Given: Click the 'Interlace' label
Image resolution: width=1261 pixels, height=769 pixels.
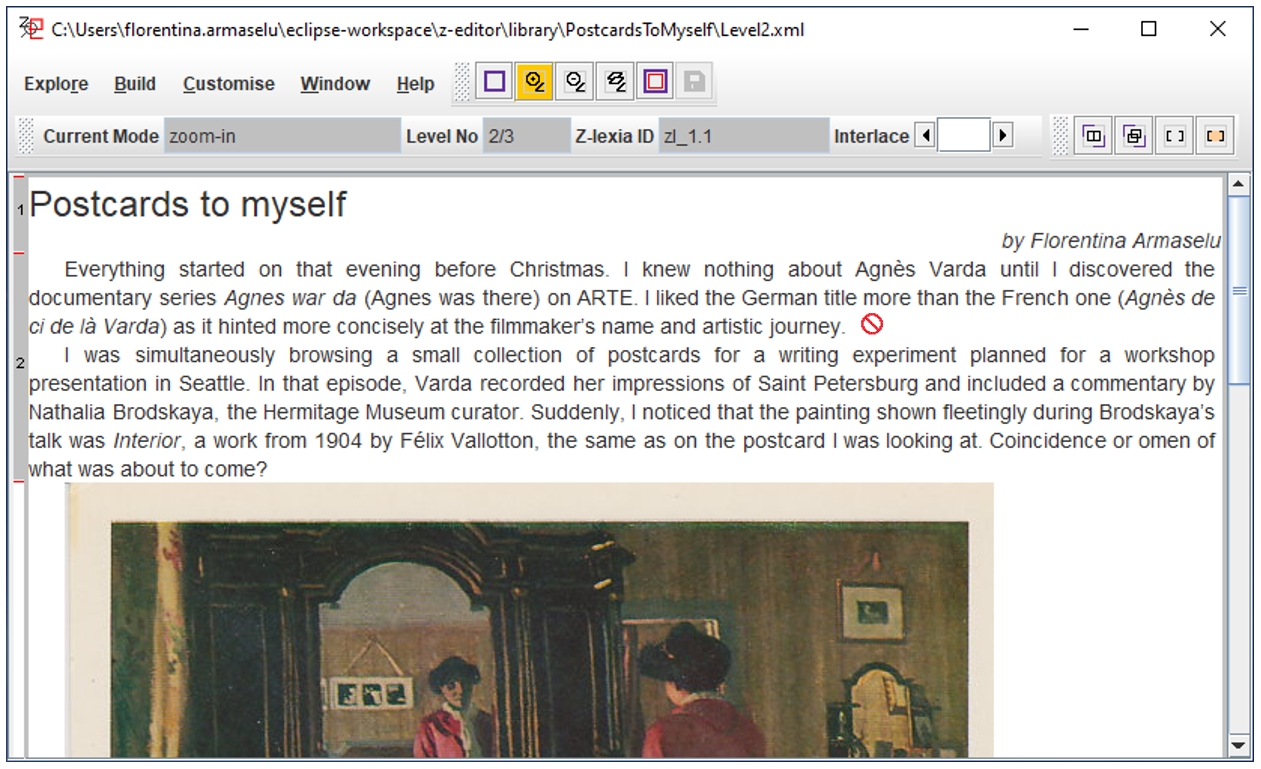Looking at the screenshot, I should (872, 136).
